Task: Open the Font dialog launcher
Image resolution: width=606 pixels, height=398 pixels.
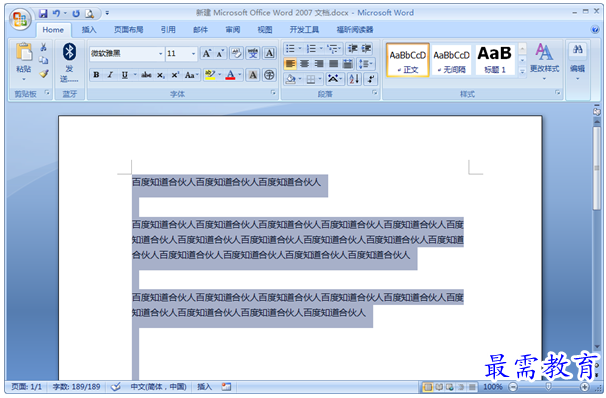Action: 273,93
